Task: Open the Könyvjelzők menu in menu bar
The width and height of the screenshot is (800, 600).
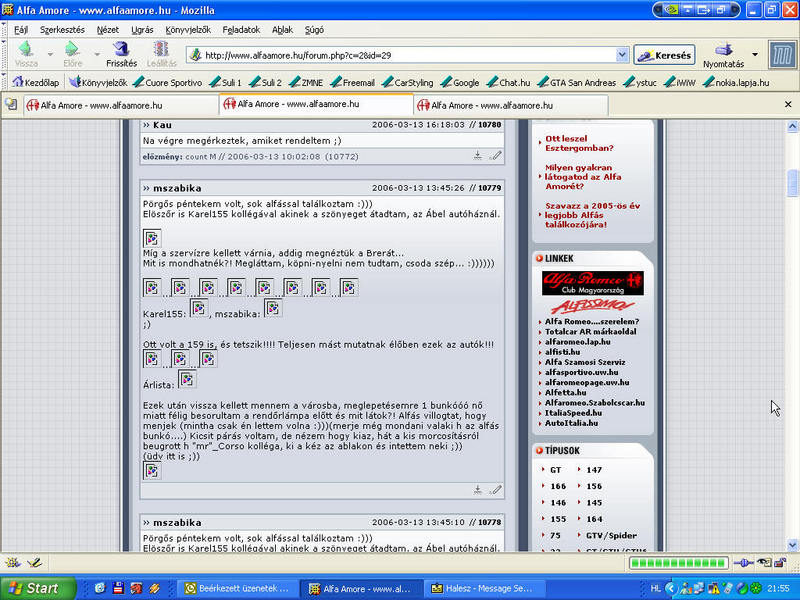Action: 188,30
